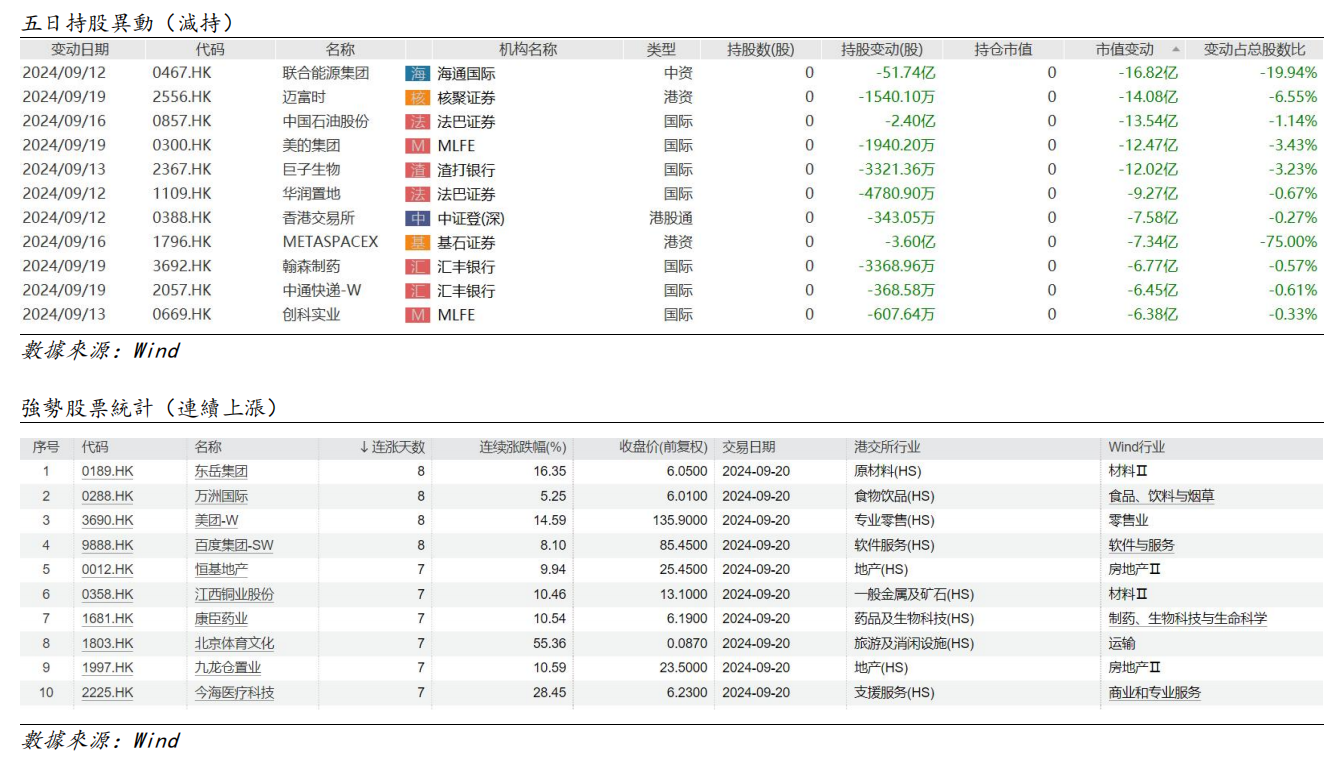Open stock code link 9888.HK

pyautogui.click(x=108, y=545)
